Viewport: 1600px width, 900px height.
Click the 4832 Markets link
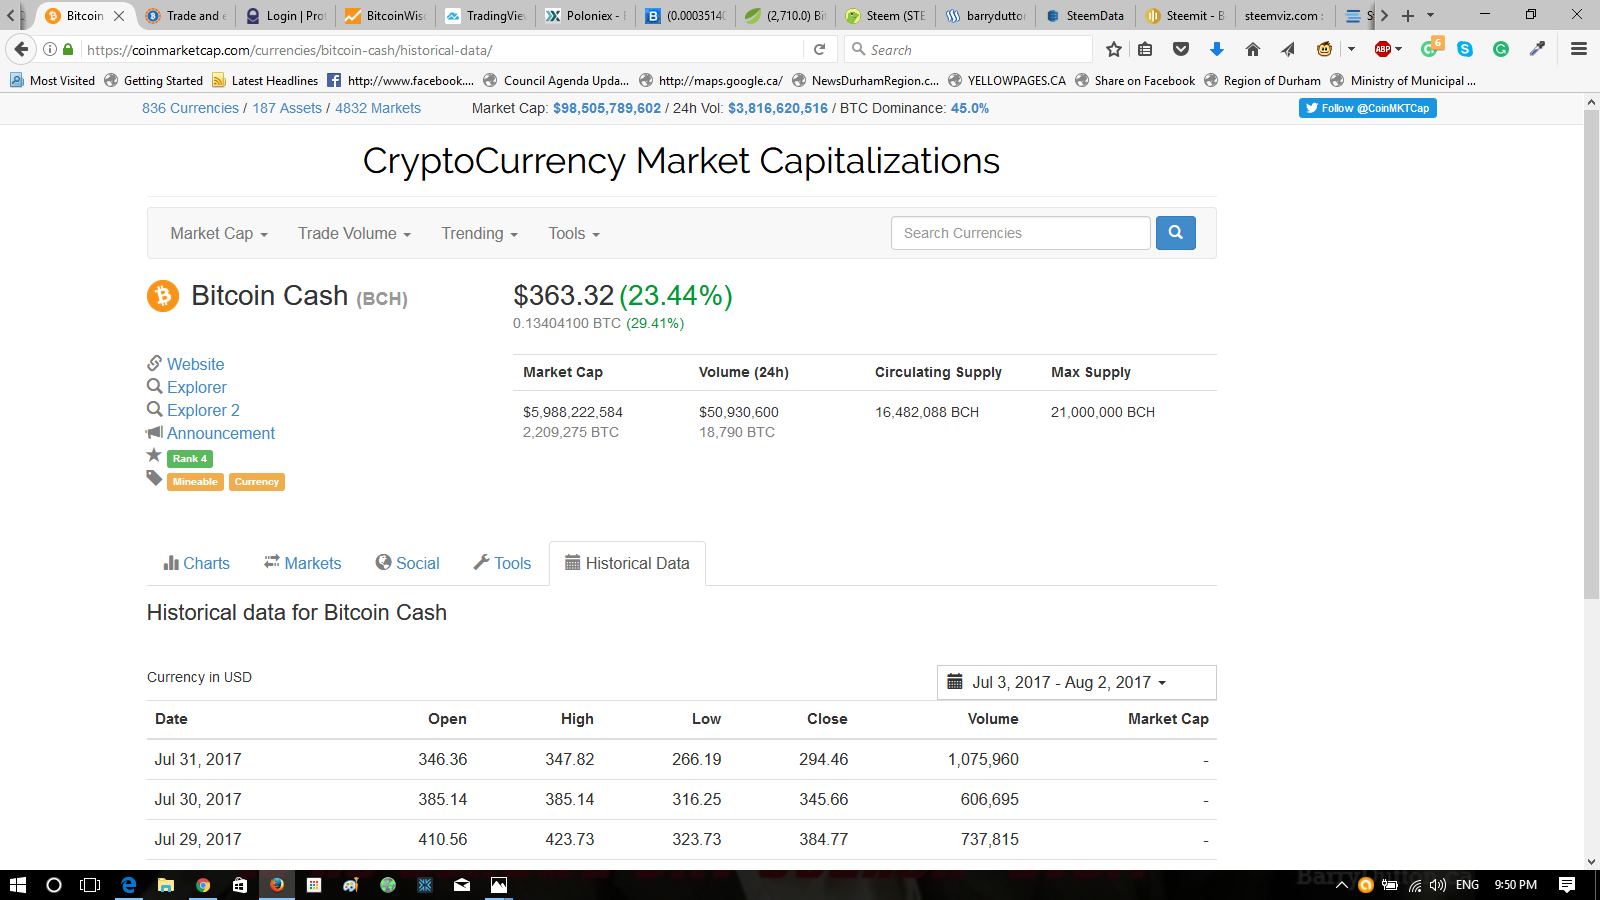pos(378,108)
